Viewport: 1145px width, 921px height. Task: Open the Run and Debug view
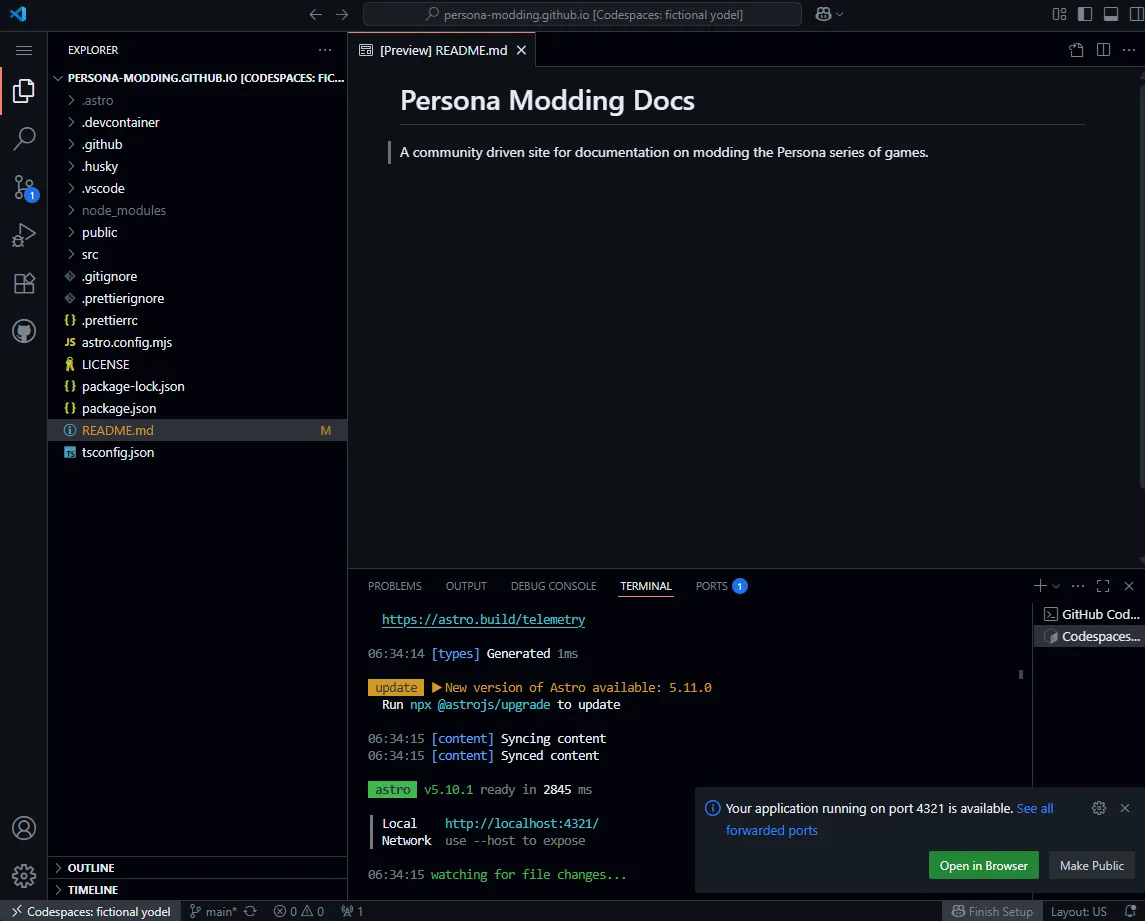point(24,235)
